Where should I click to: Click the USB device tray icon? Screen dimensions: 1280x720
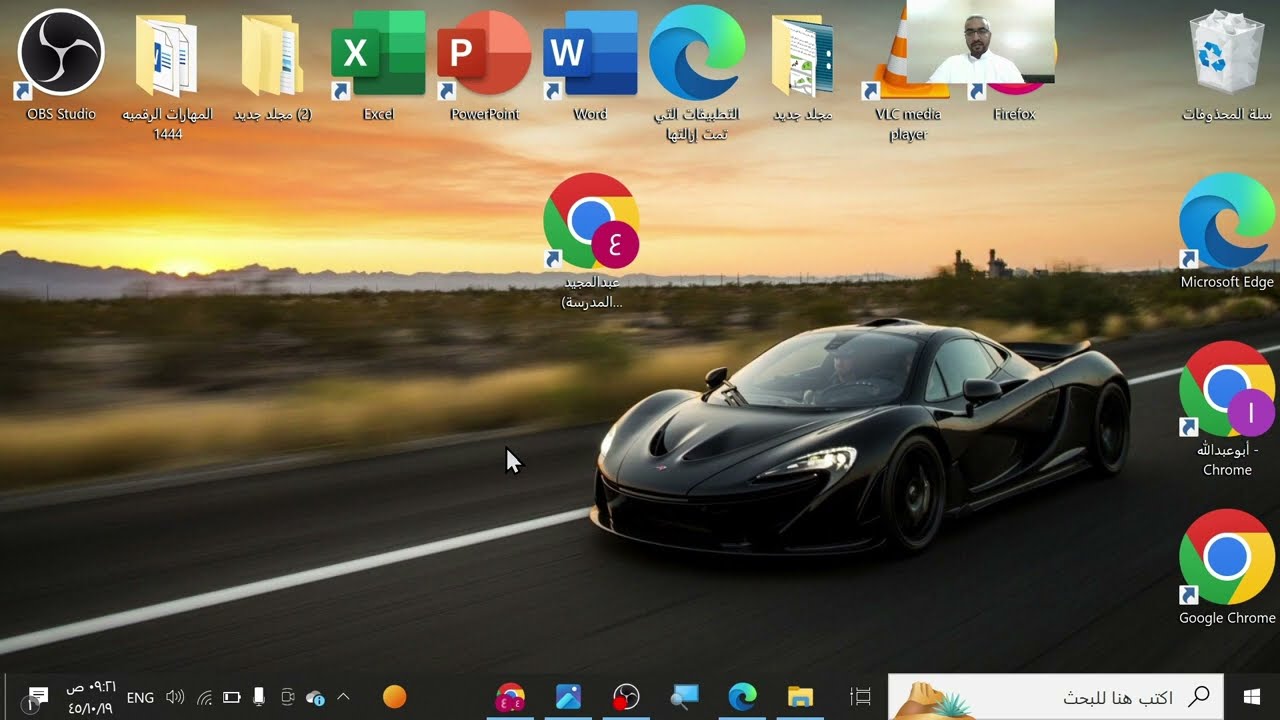click(259, 697)
